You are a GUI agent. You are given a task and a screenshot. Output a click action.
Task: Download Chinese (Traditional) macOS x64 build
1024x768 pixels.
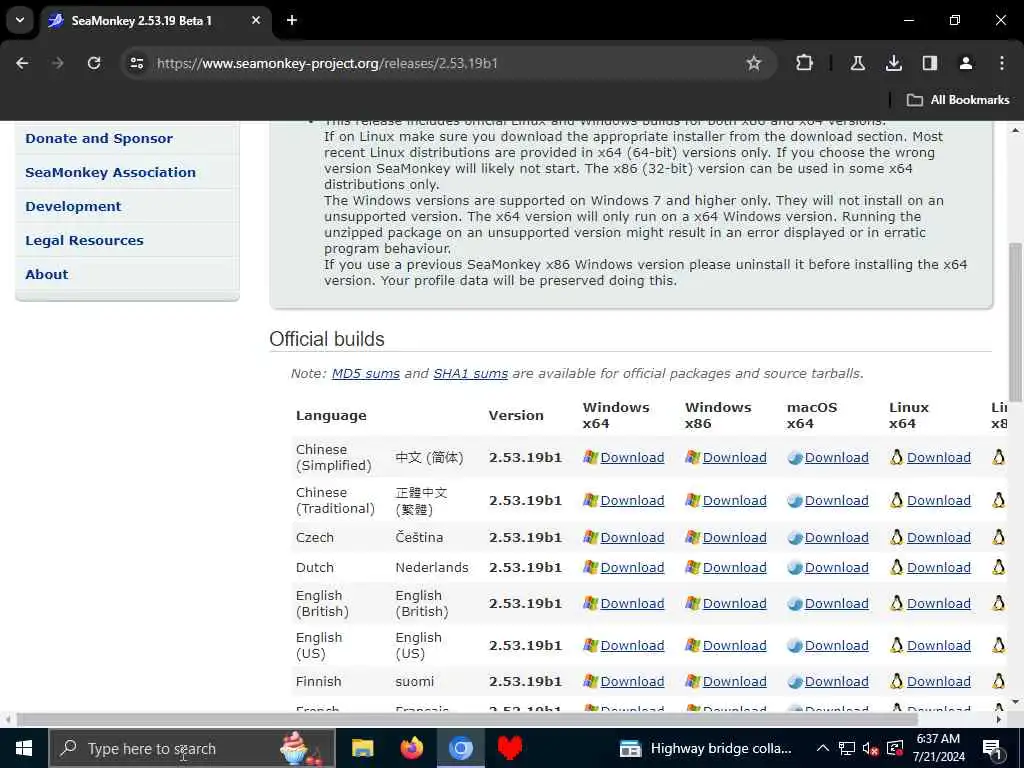[x=837, y=501]
